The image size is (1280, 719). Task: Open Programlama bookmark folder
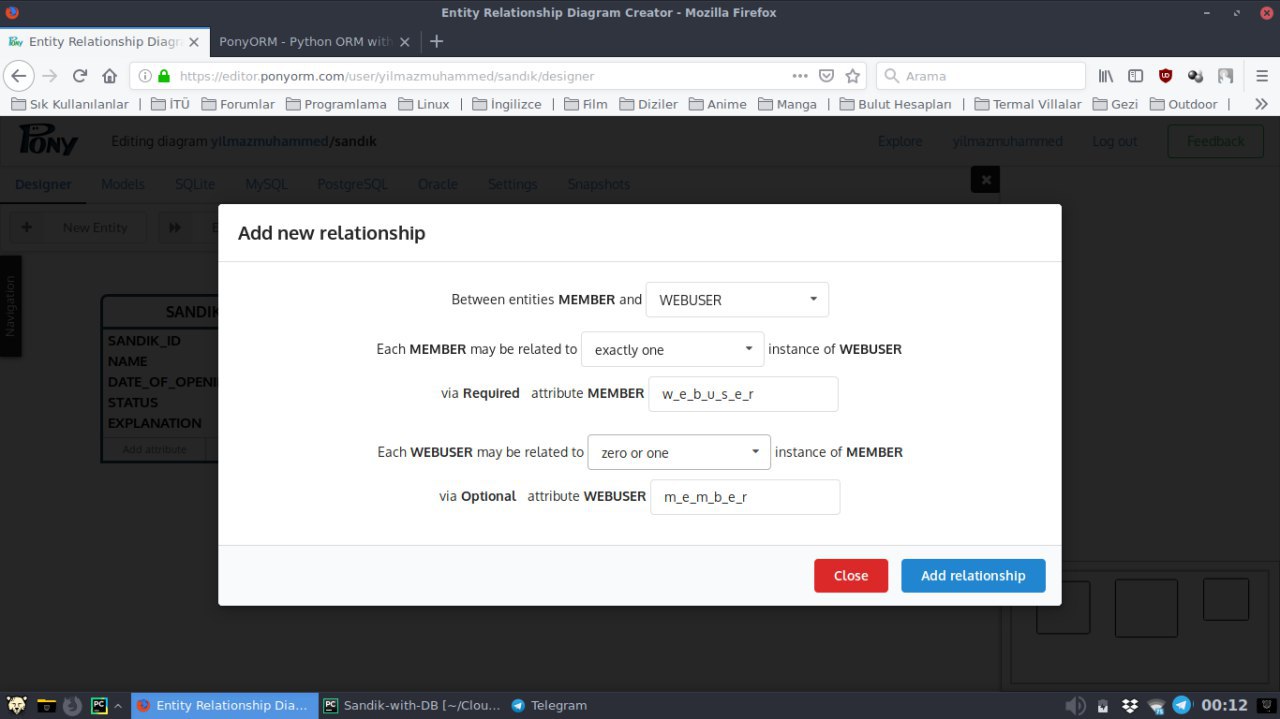pyautogui.click(x=336, y=104)
